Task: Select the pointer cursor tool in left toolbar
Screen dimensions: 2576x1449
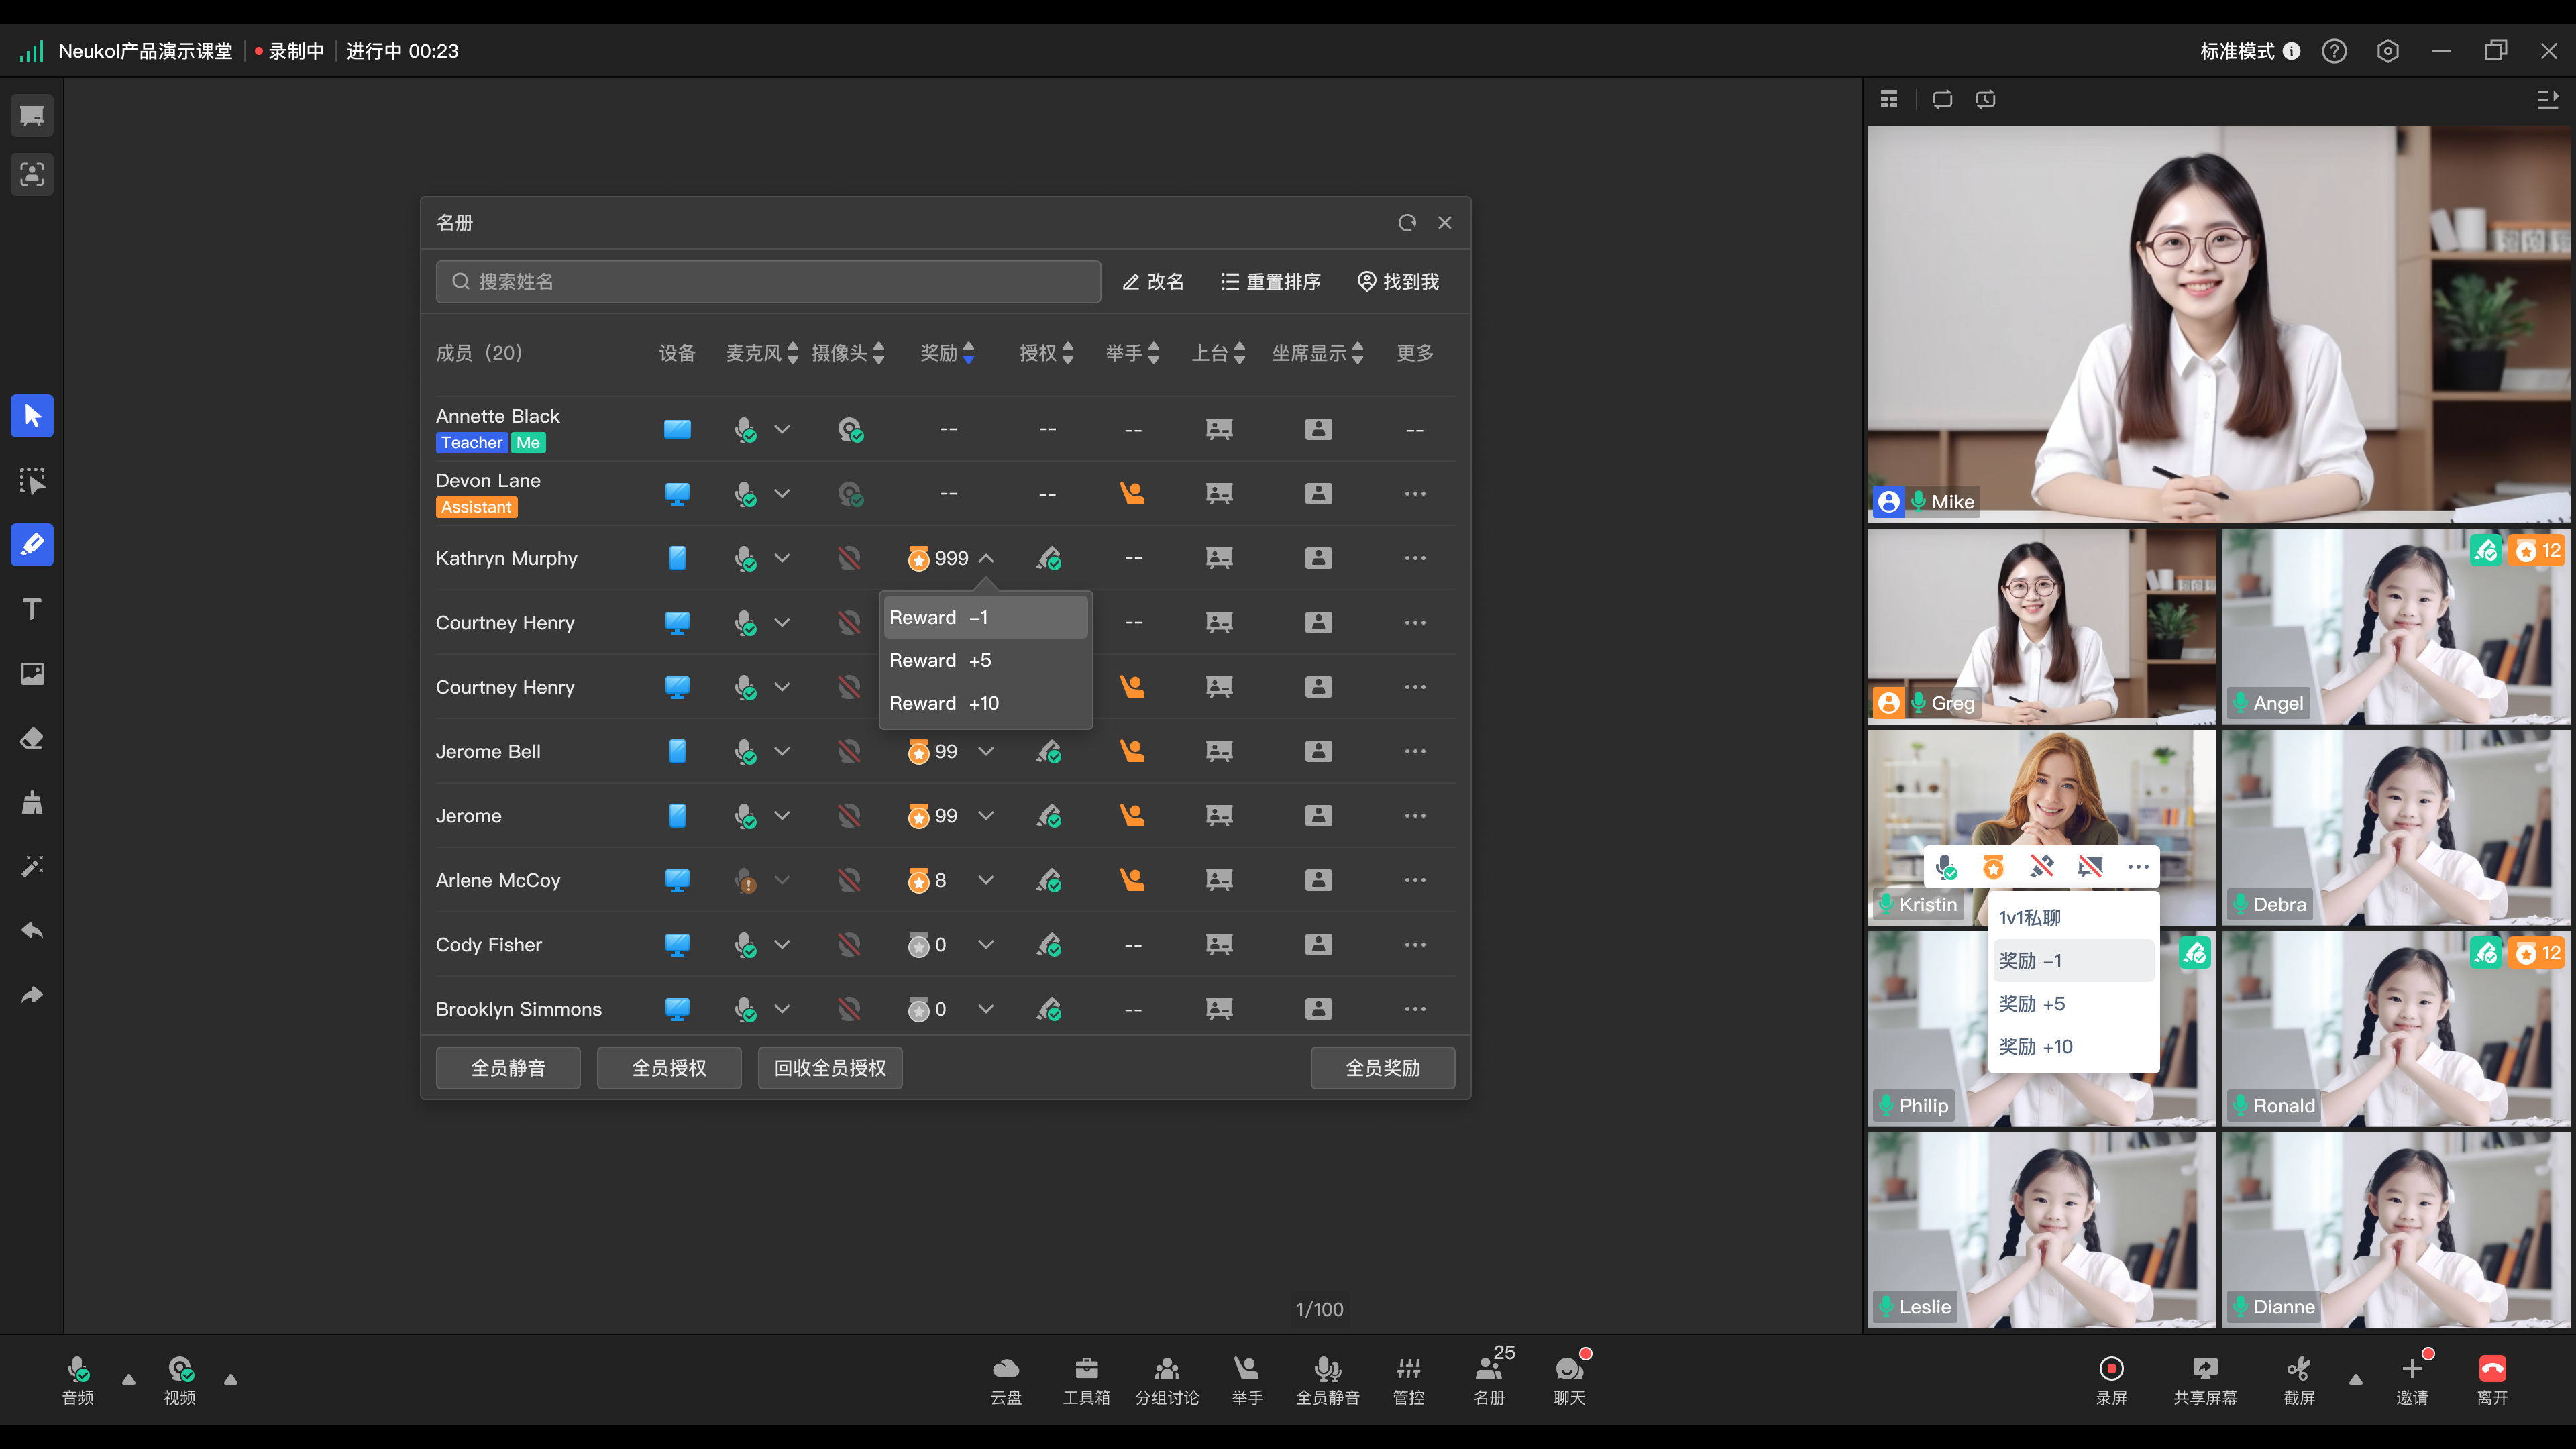Action: tap(32, 416)
